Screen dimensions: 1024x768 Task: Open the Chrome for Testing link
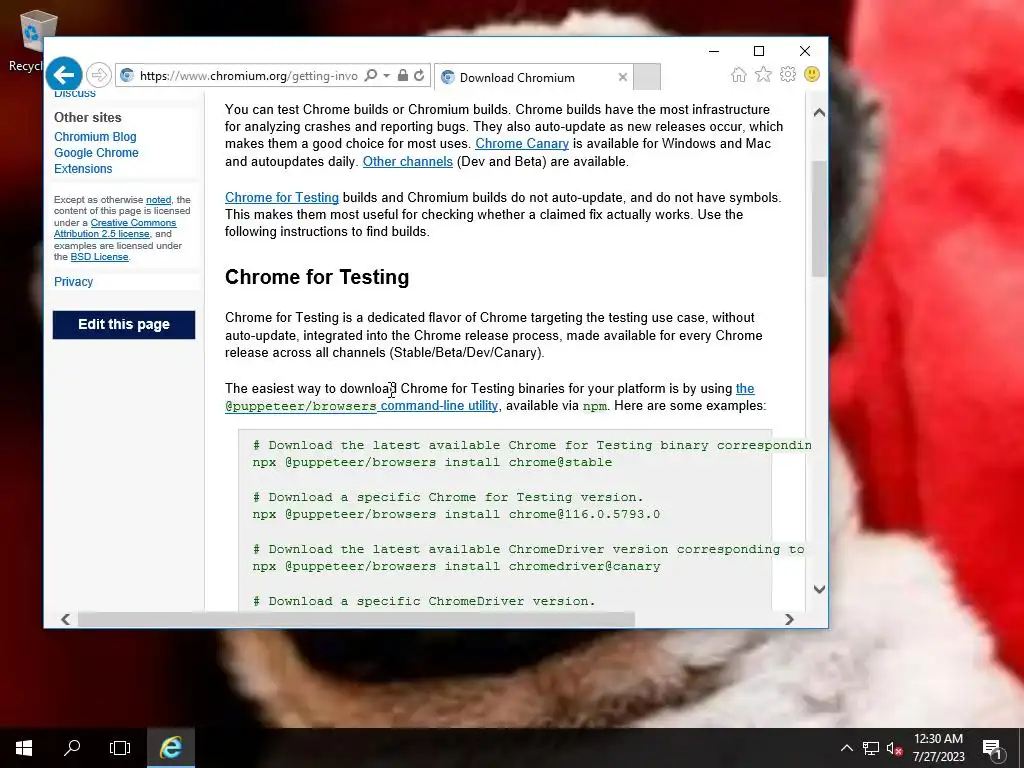click(x=282, y=197)
